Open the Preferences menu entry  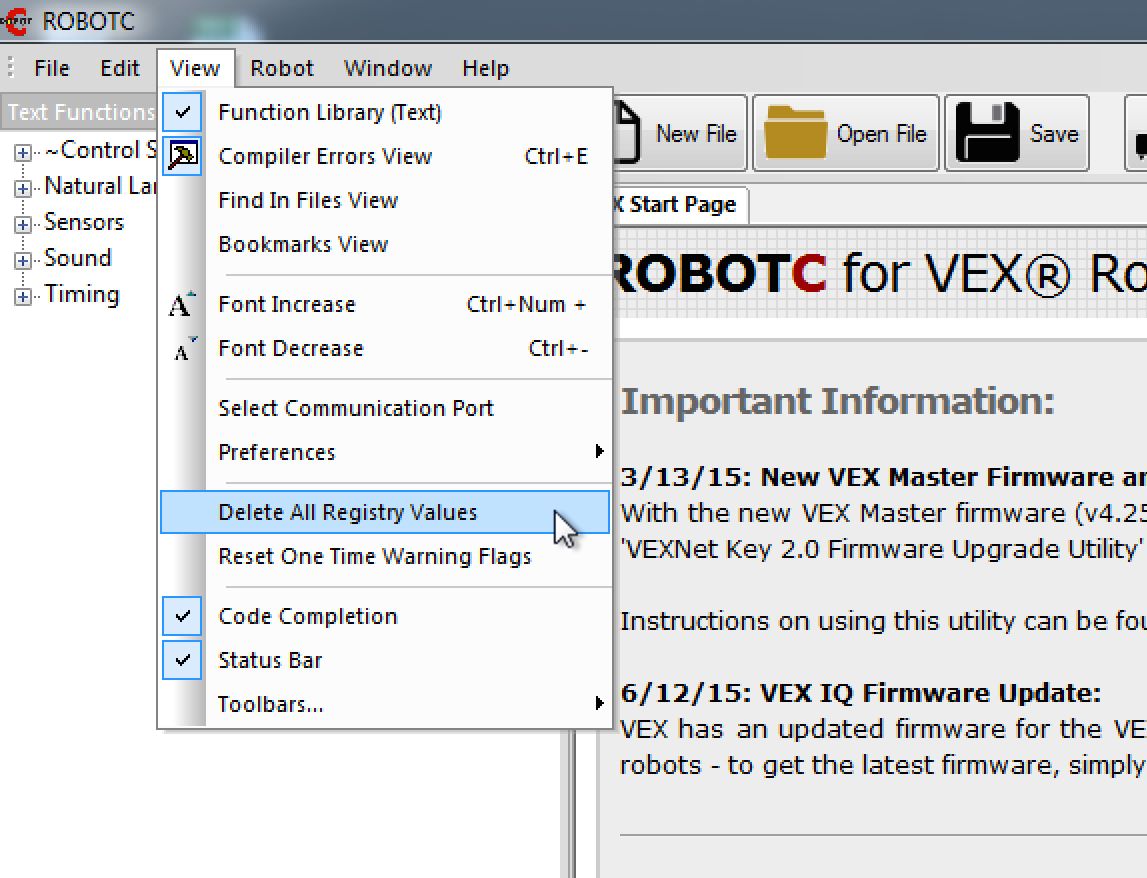(x=386, y=452)
